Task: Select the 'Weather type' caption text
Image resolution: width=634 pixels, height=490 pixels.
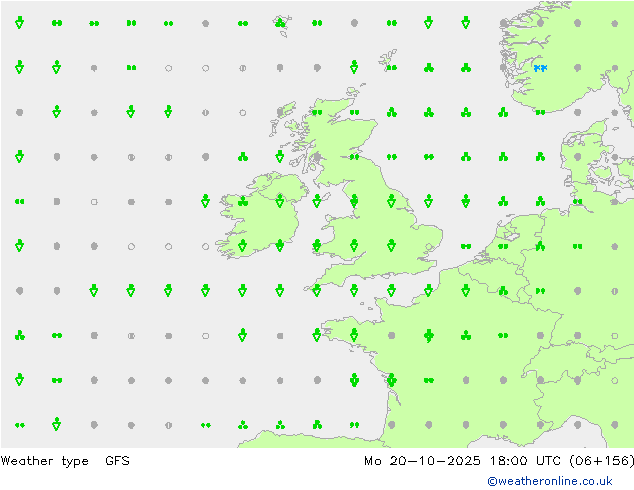Action: pyautogui.click(x=44, y=460)
